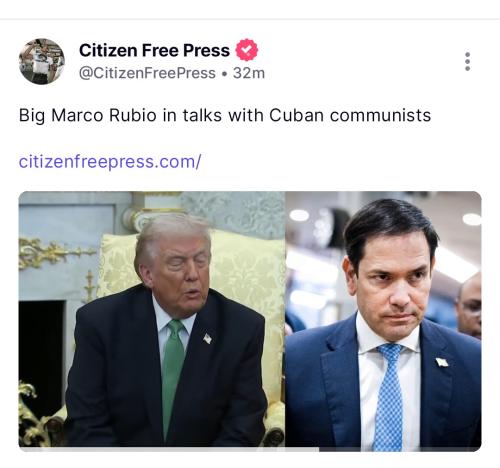Open the citizenfreepress.com link
Viewport: 500px width, 468px height.
pos(110,162)
